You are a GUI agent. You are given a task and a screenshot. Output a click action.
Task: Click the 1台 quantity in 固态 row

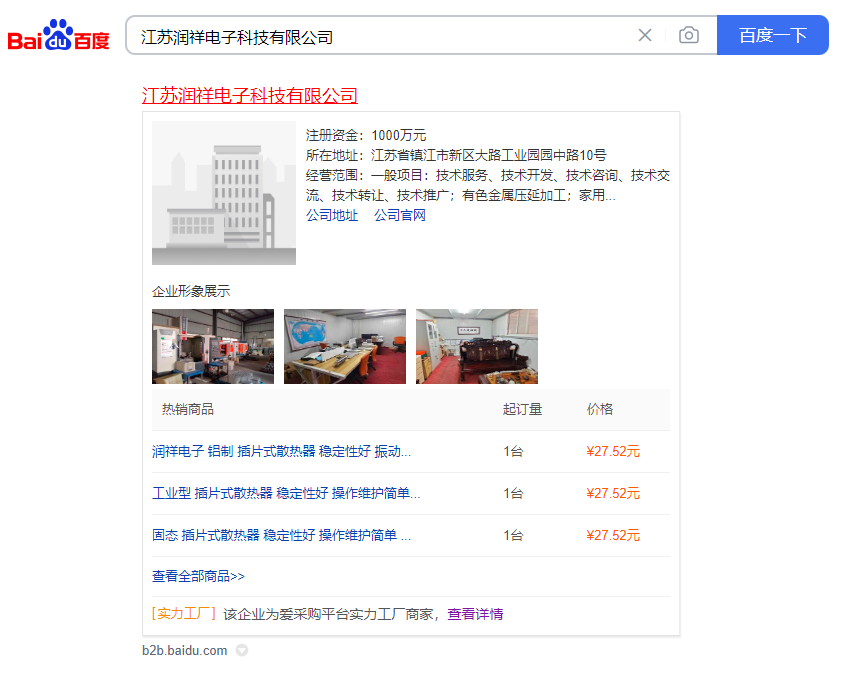coord(513,535)
